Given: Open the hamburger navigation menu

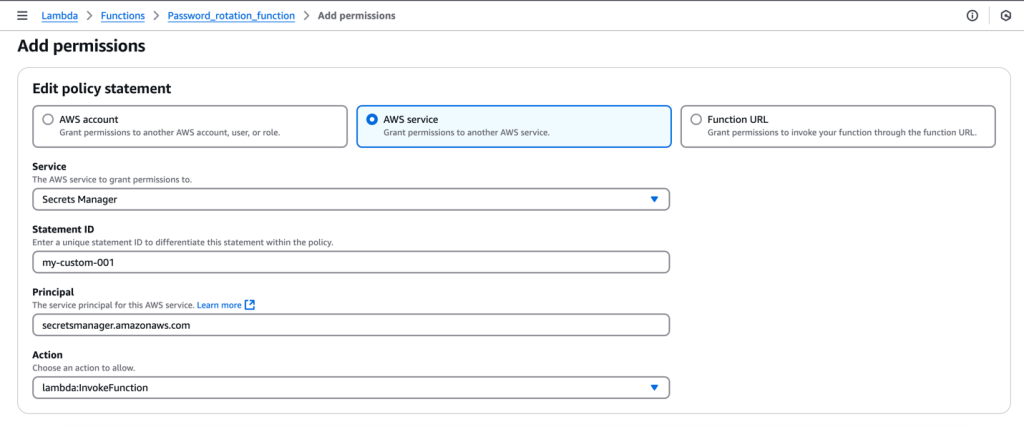Looking at the screenshot, I should pyautogui.click(x=22, y=16).
